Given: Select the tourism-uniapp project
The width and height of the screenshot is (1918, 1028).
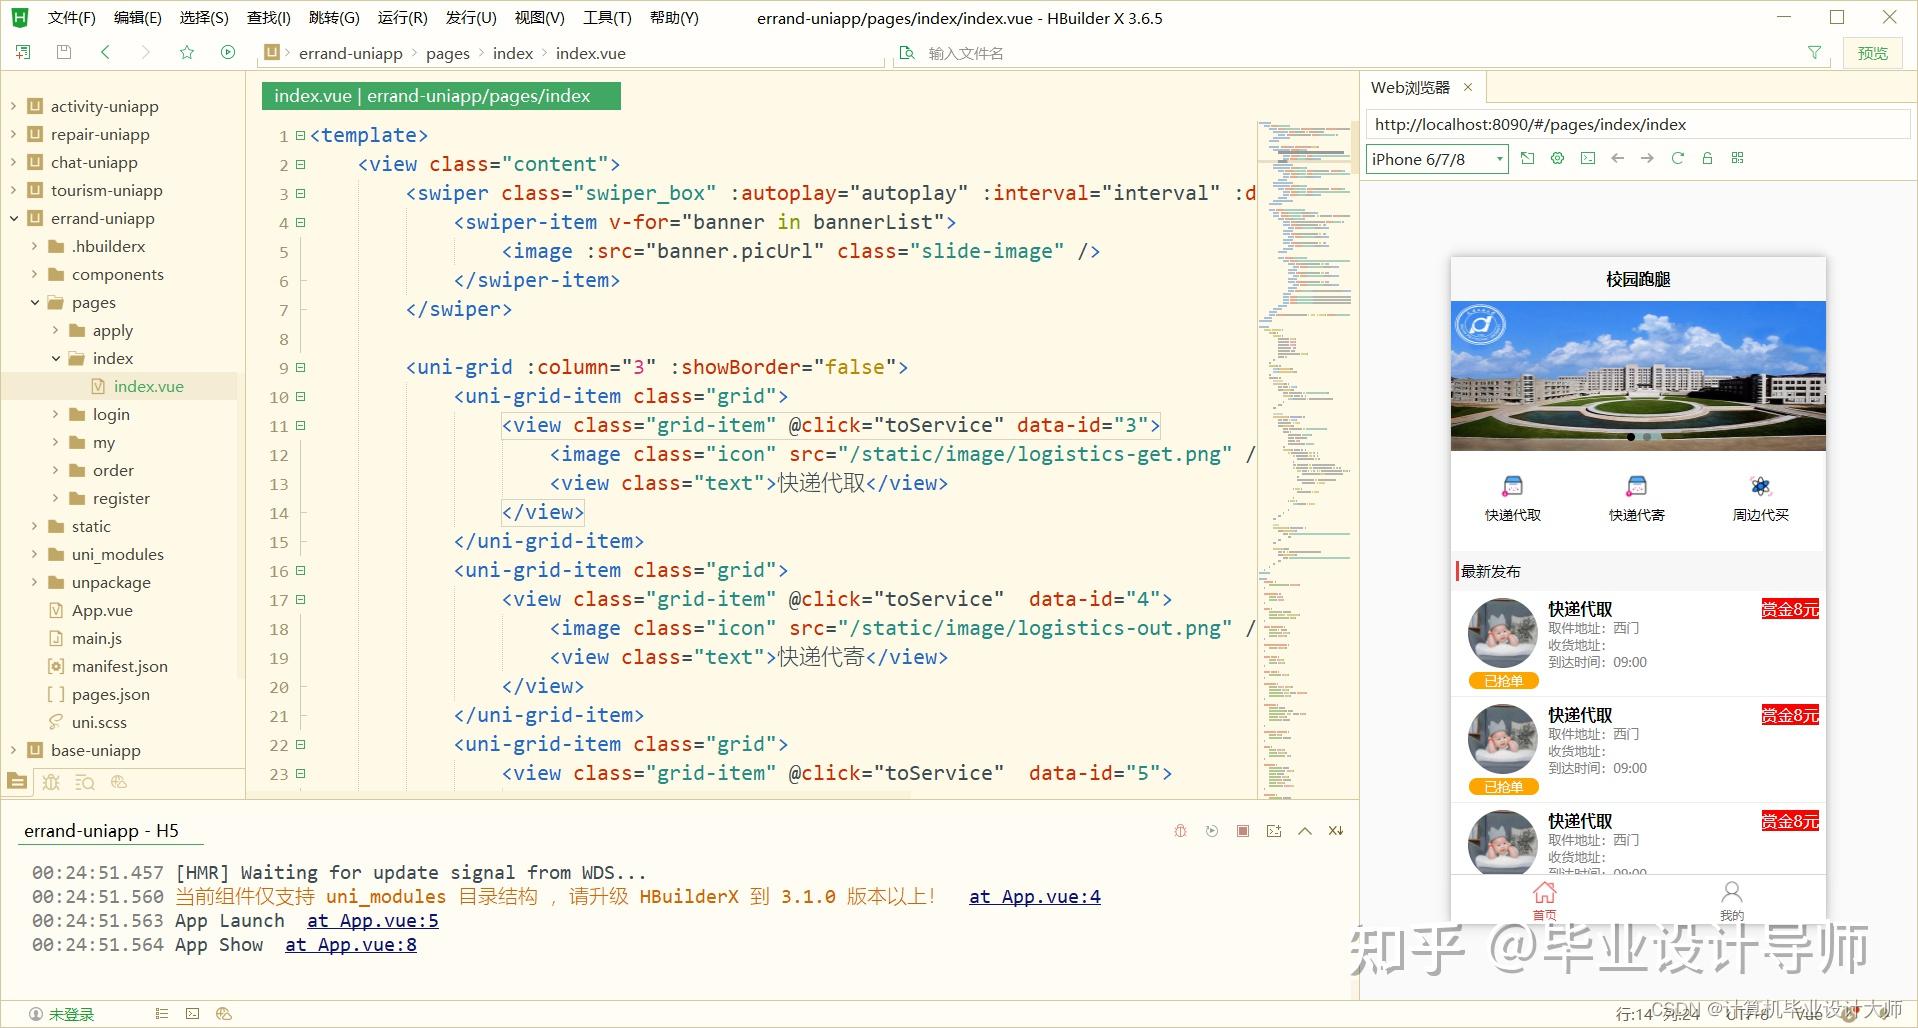Looking at the screenshot, I should (x=106, y=190).
